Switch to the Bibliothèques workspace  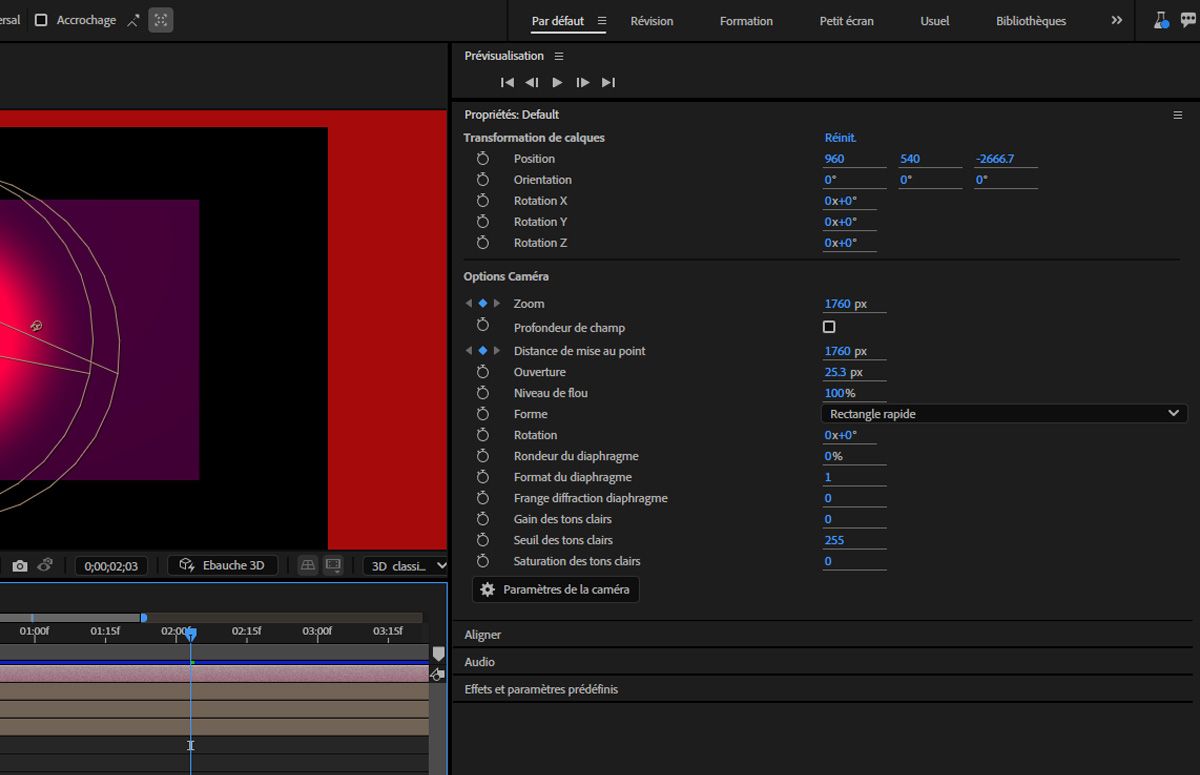coord(1030,21)
